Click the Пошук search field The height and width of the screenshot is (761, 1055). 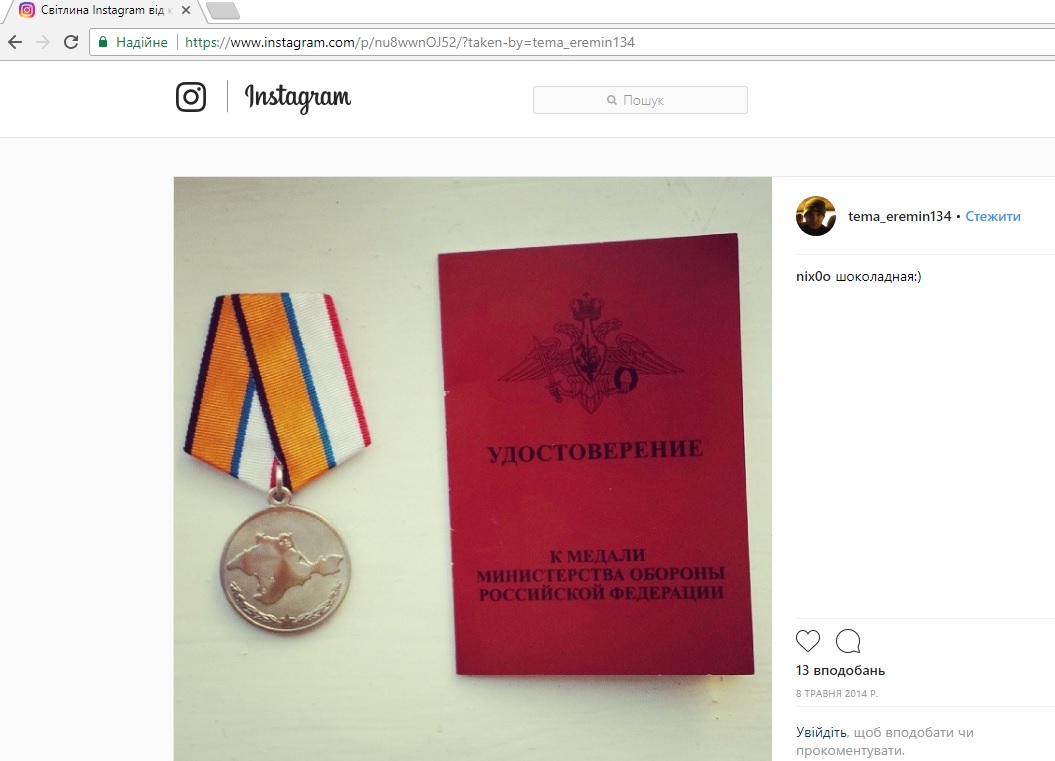pyautogui.click(x=640, y=100)
